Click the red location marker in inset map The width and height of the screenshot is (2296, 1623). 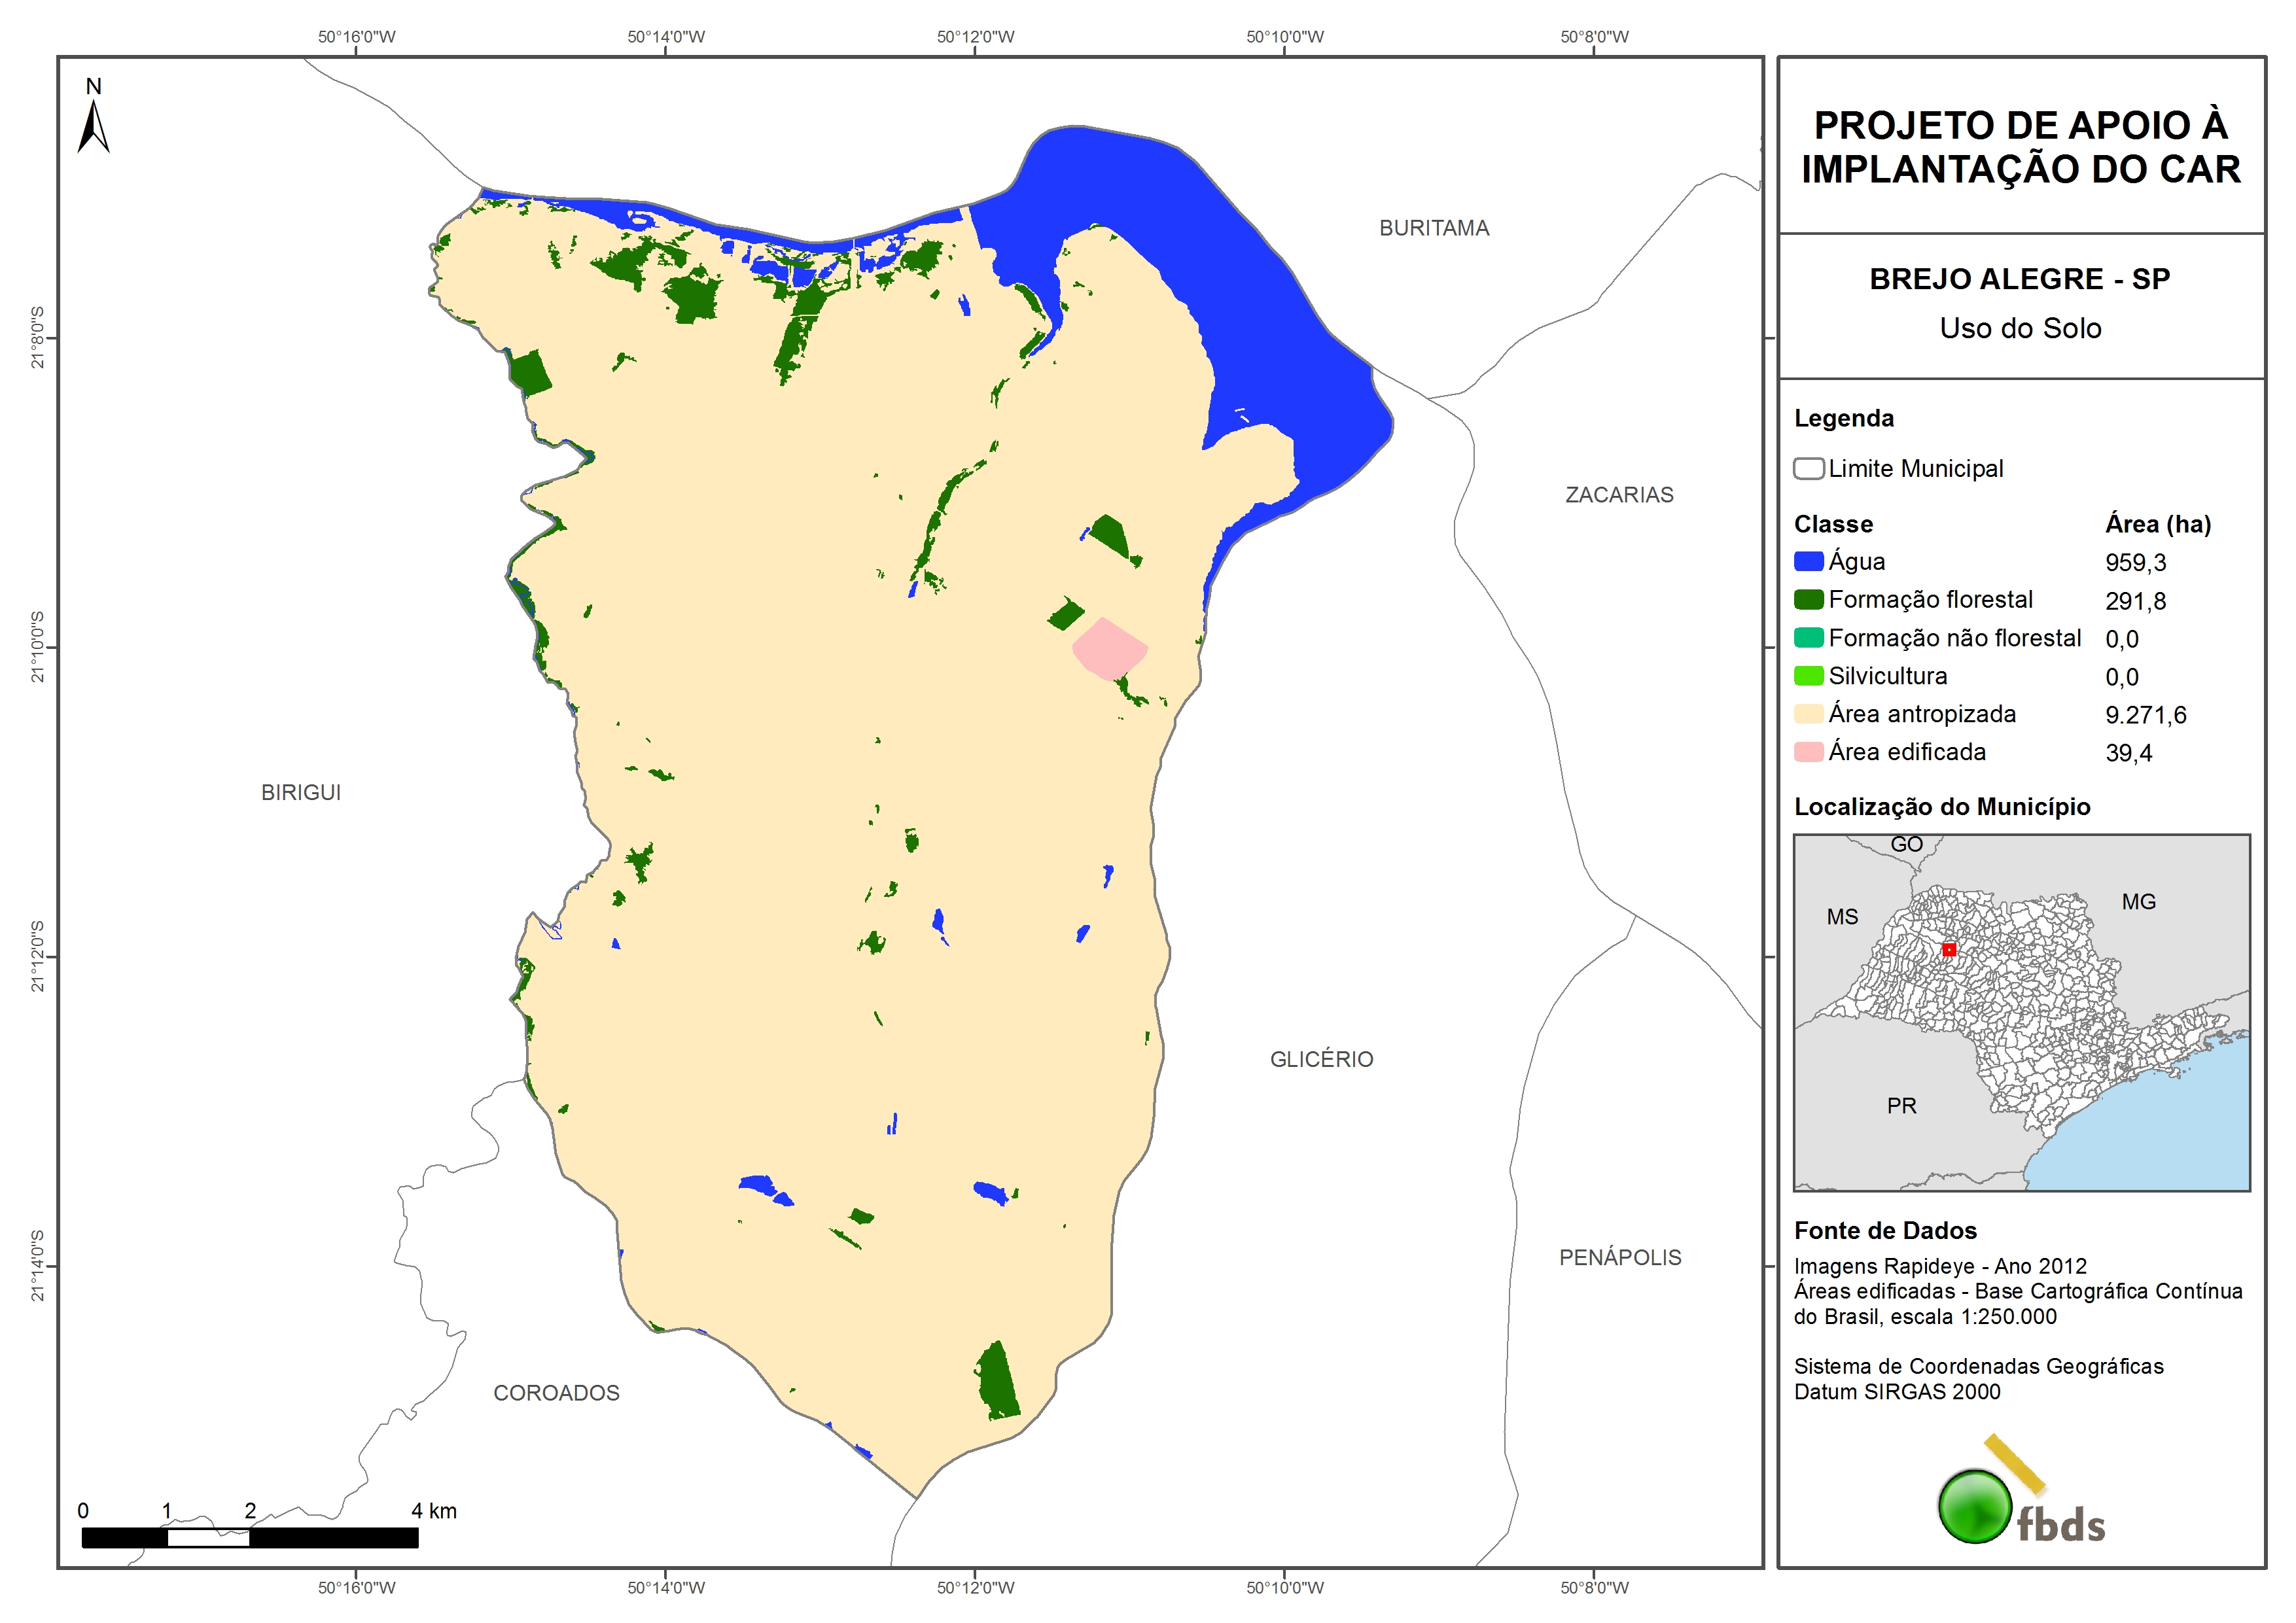point(1948,949)
